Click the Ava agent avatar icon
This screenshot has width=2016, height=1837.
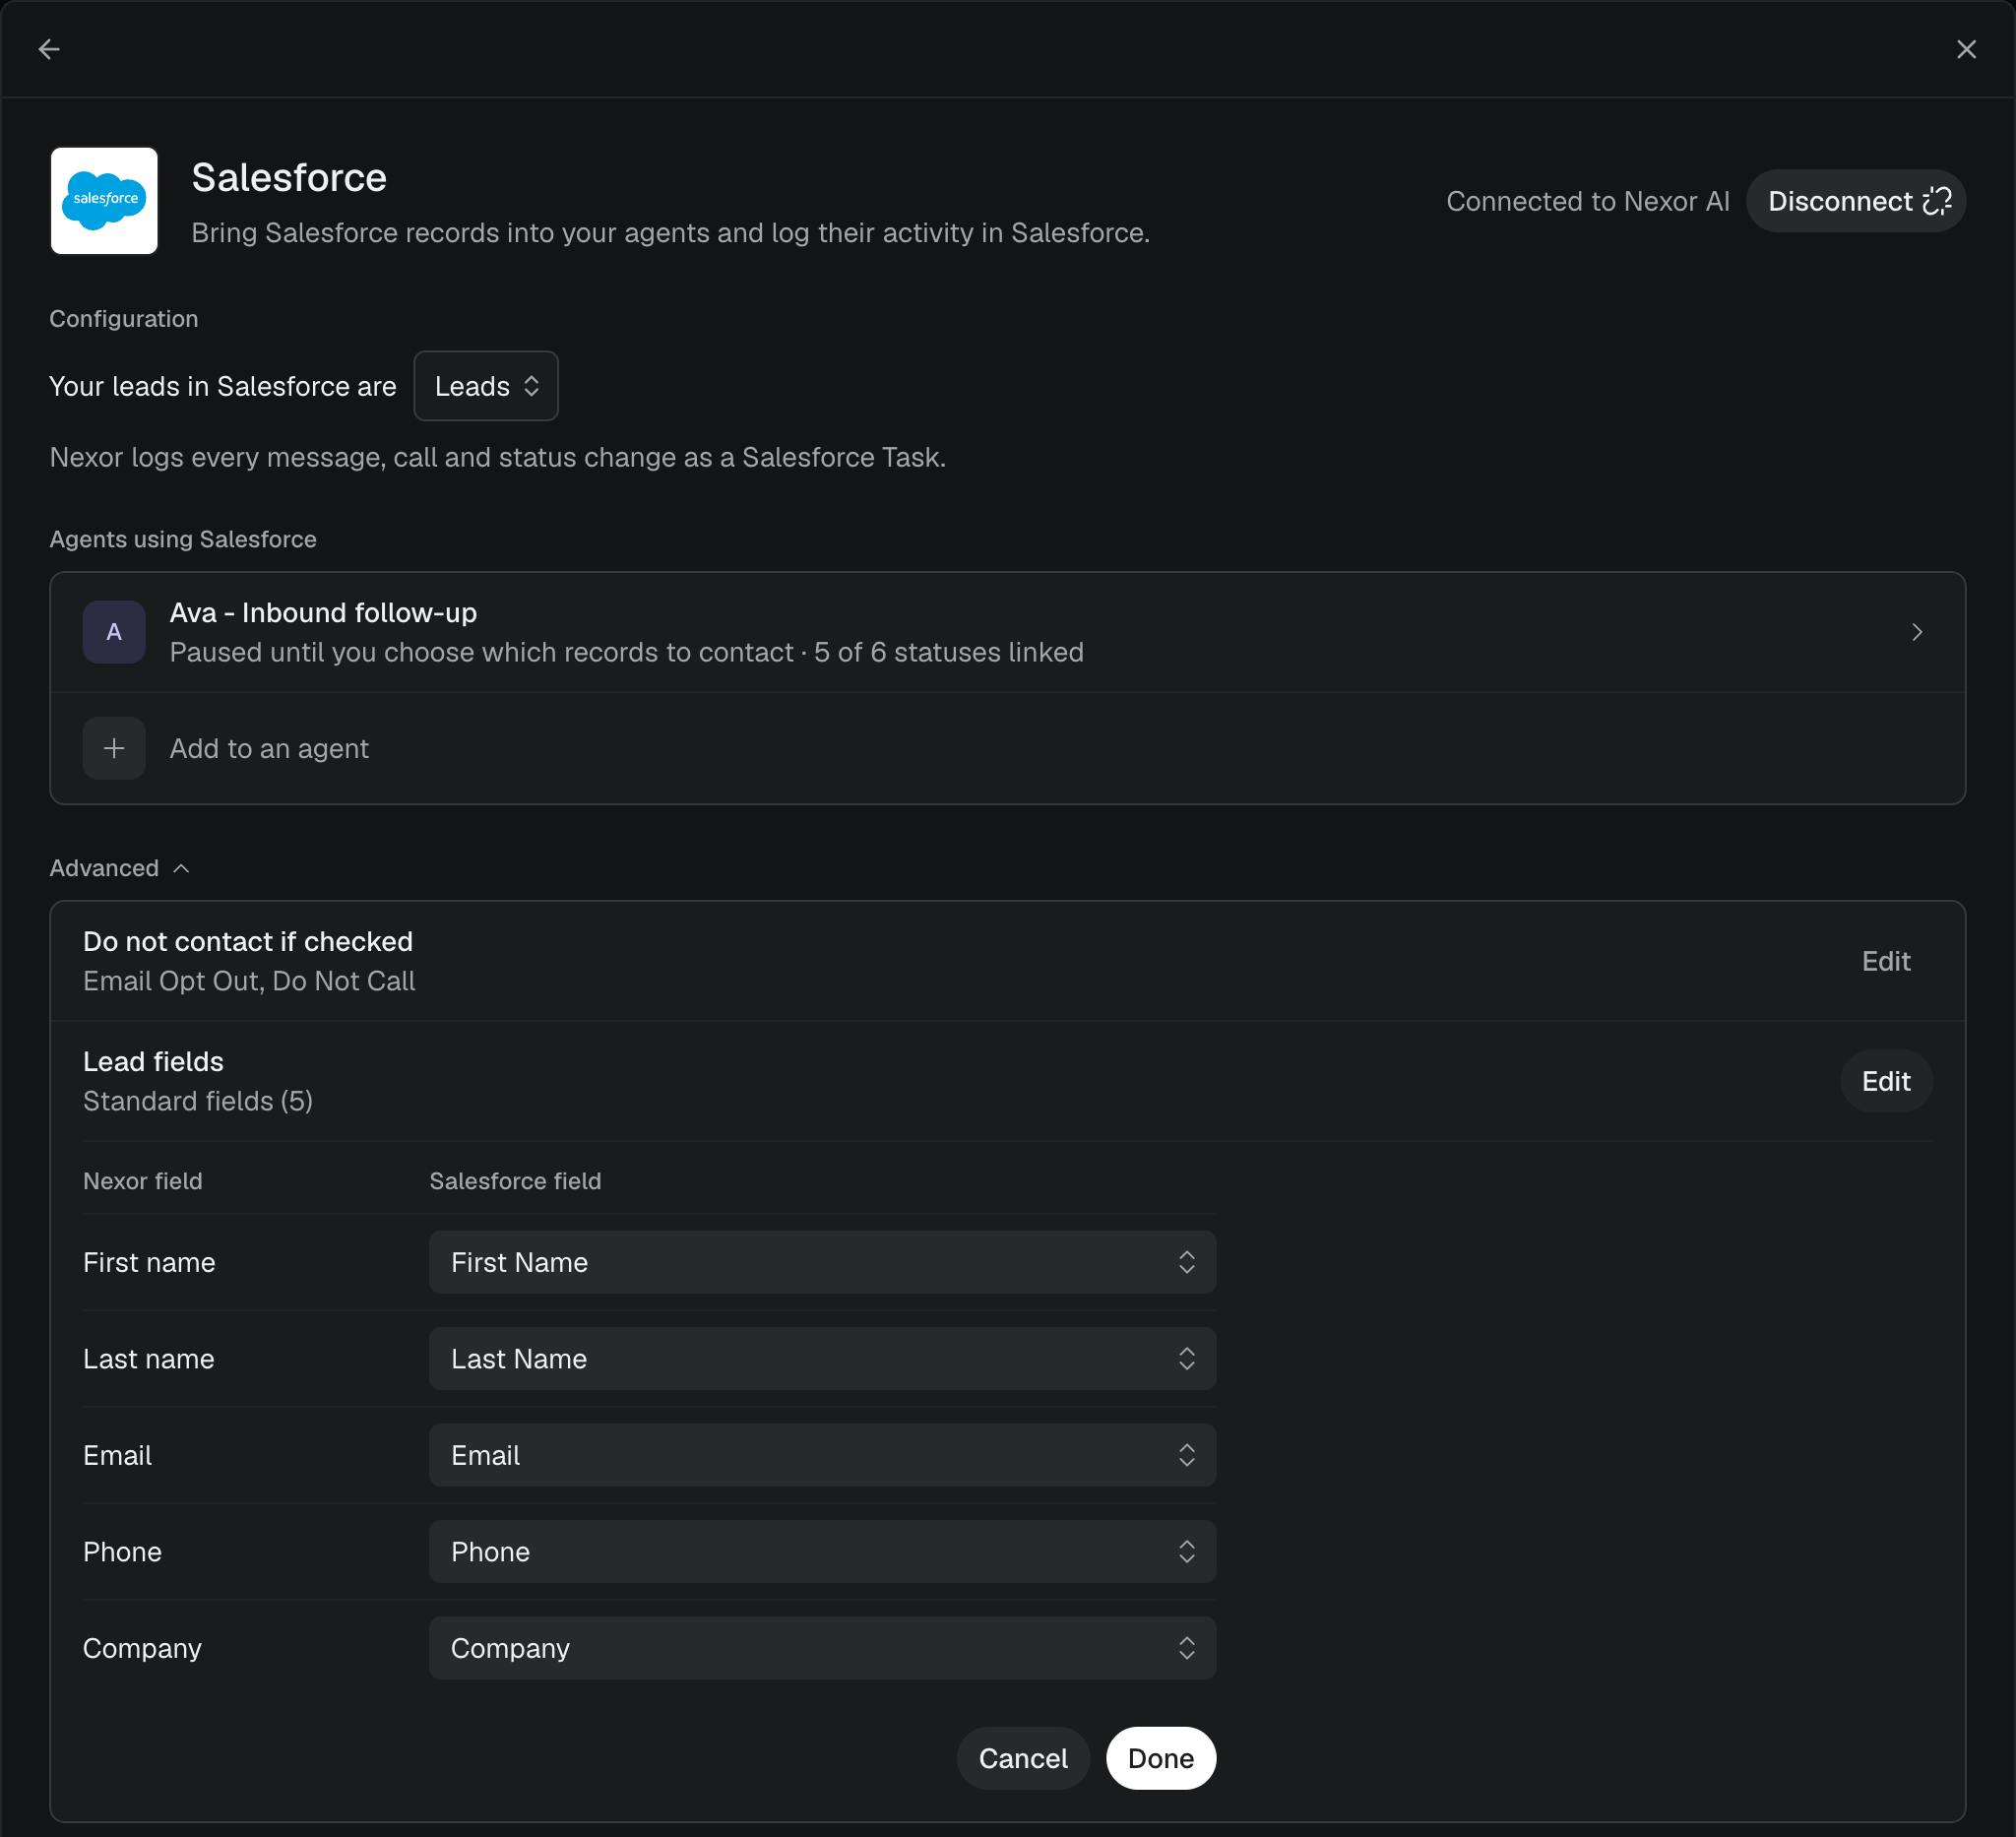pyautogui.click(x=114, y=632)
